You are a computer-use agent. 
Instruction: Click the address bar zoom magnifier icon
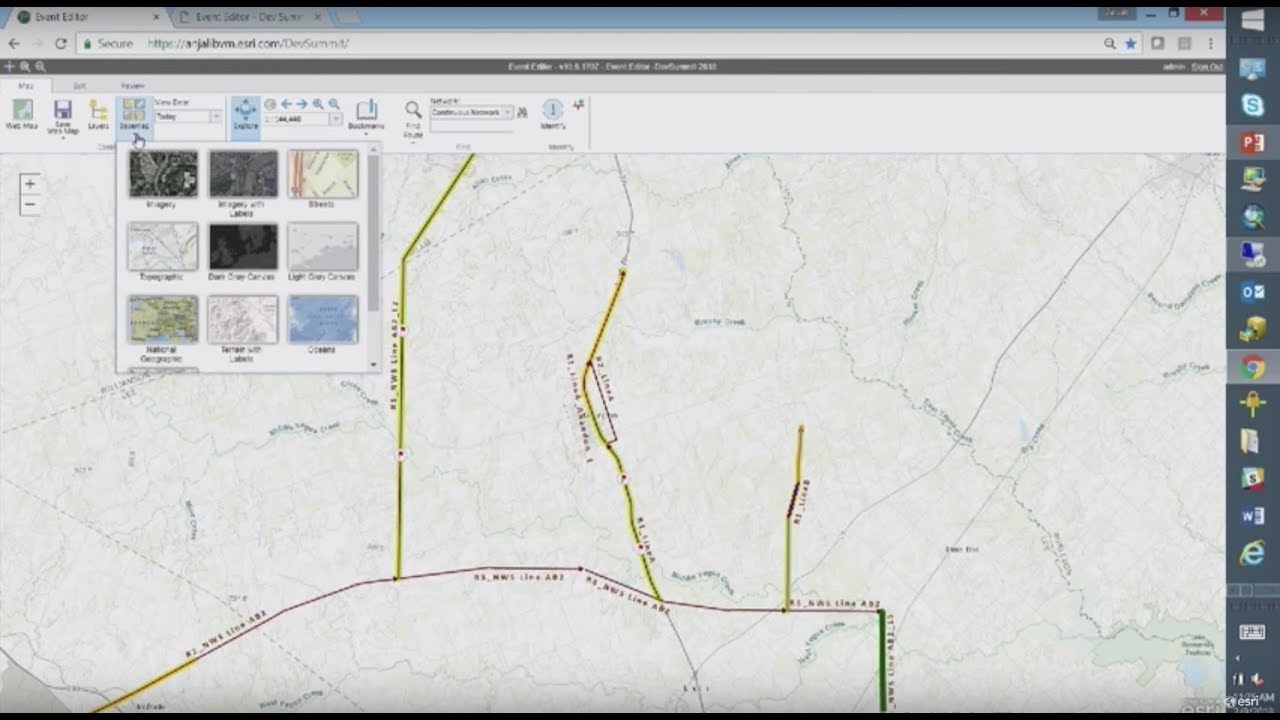1110,44
